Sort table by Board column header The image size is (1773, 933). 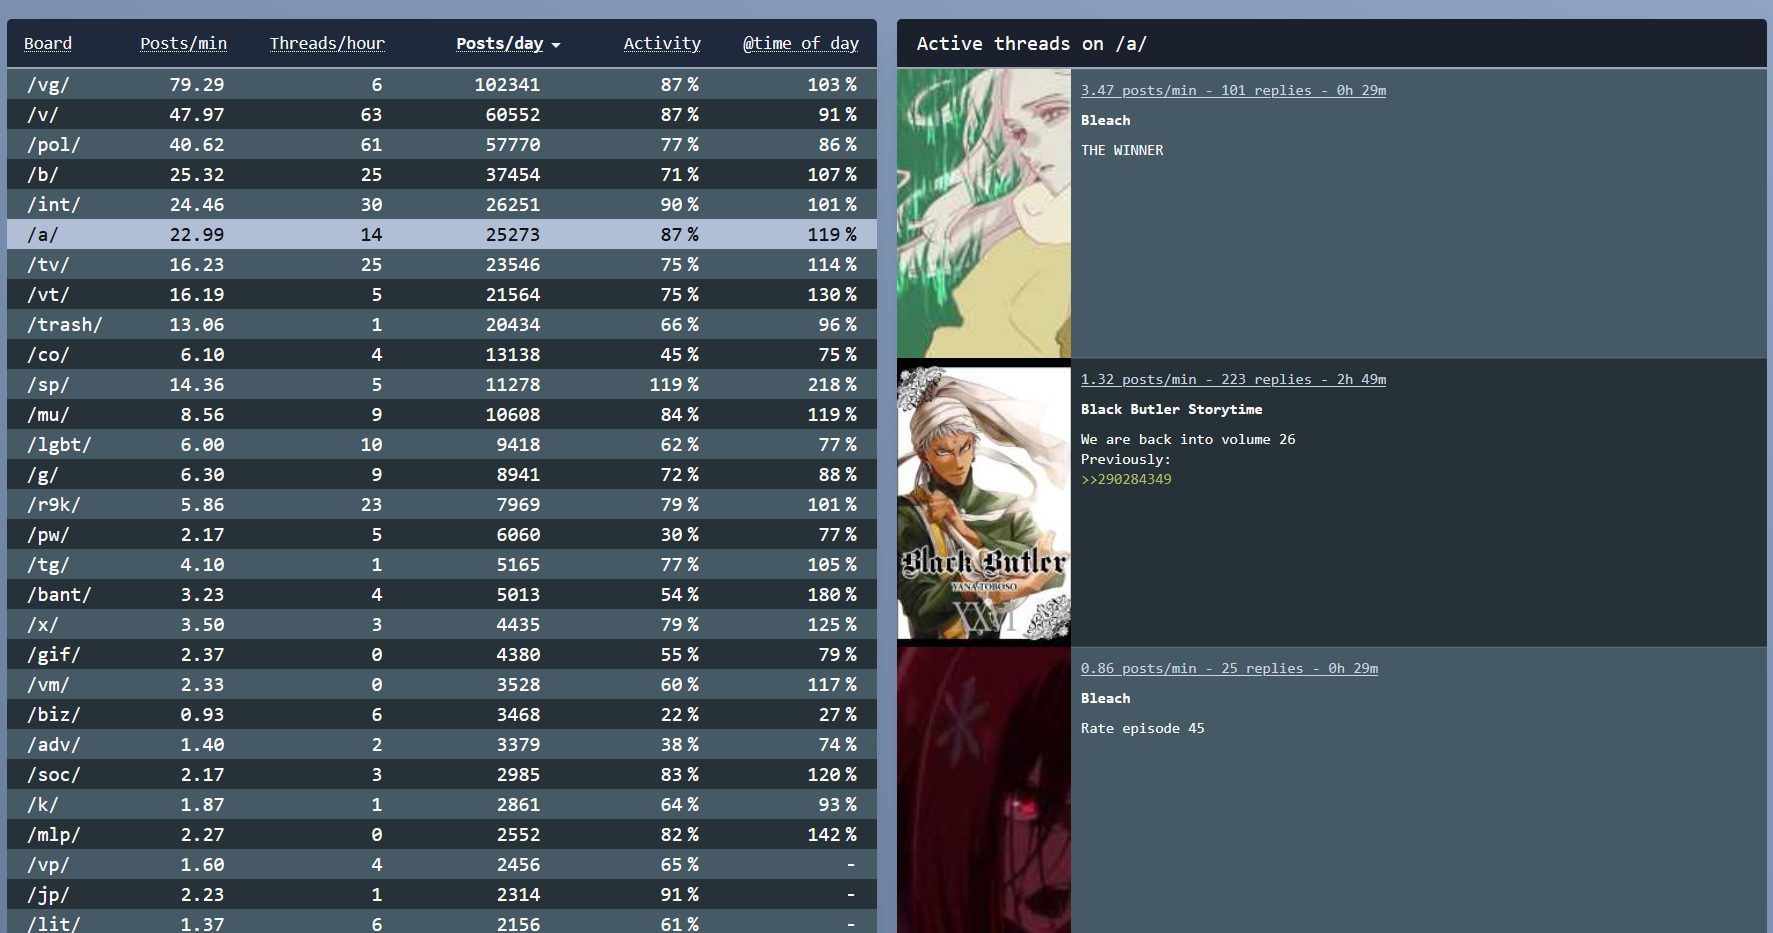point(48,44)
